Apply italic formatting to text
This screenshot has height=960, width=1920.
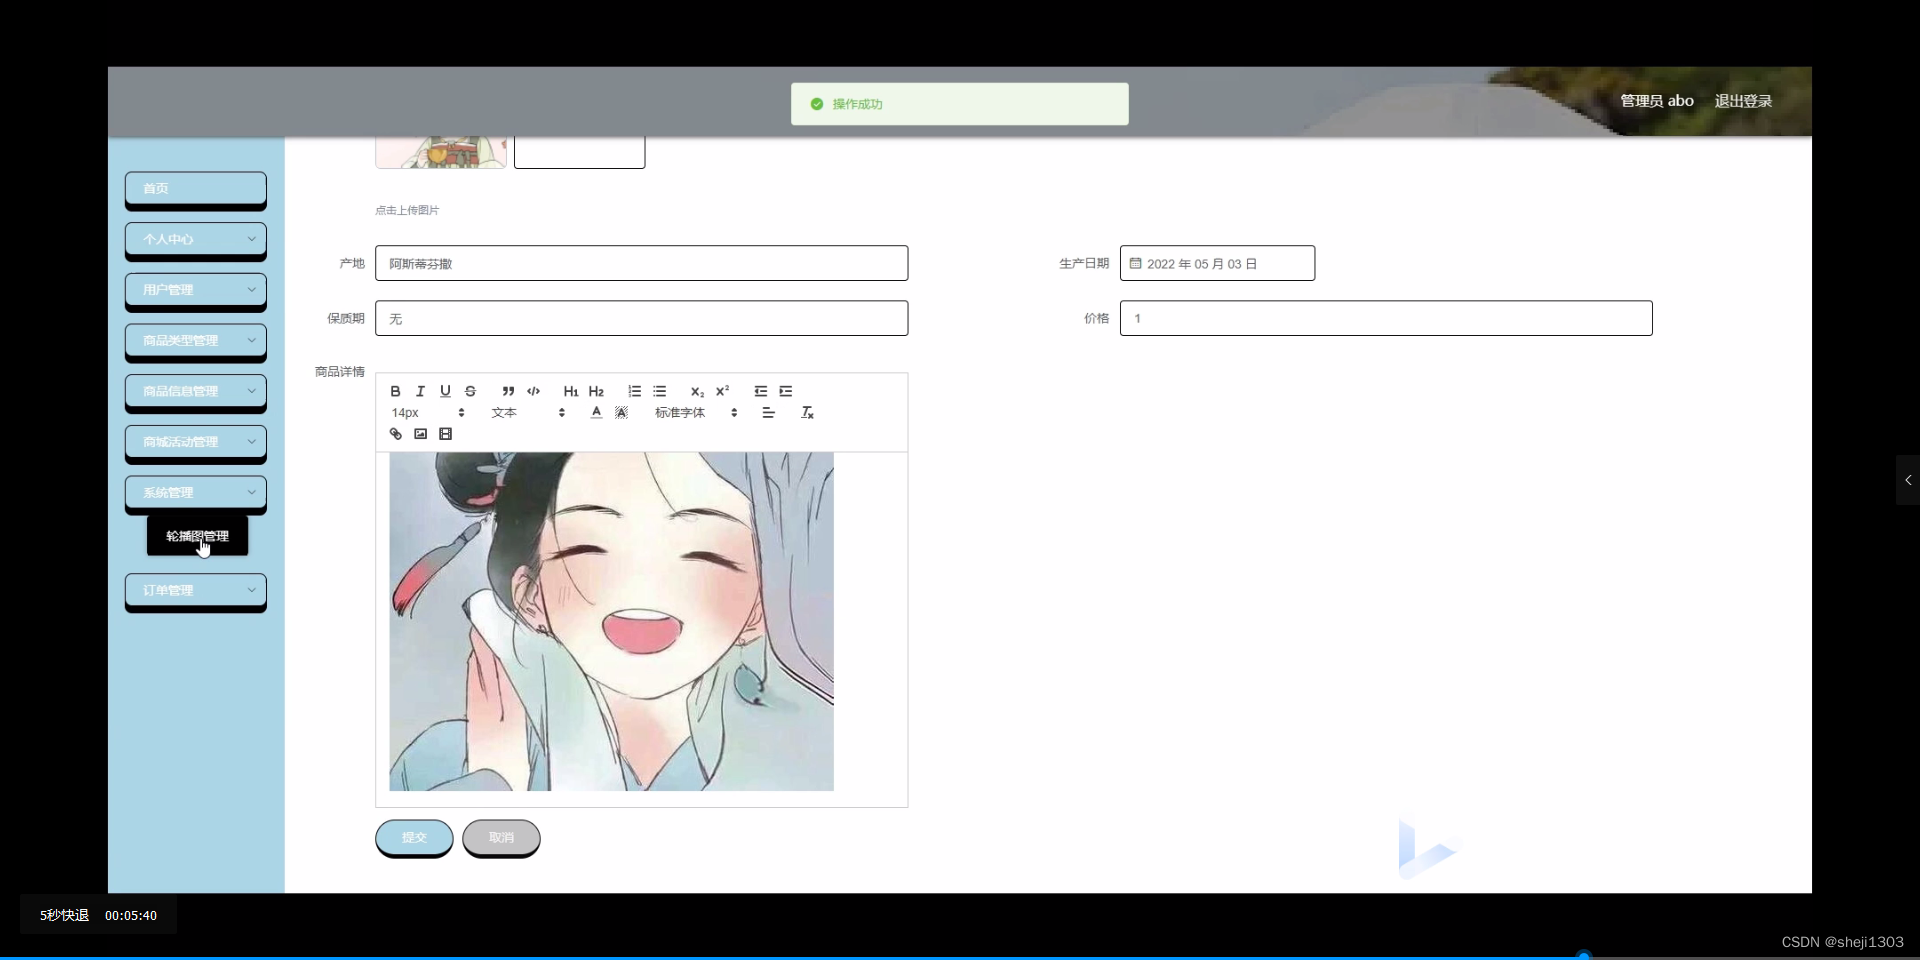coord(420,391)
